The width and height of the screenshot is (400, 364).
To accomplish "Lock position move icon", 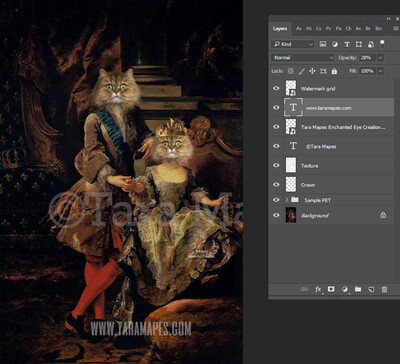I will pyautogui.click(x=312, y=71).
